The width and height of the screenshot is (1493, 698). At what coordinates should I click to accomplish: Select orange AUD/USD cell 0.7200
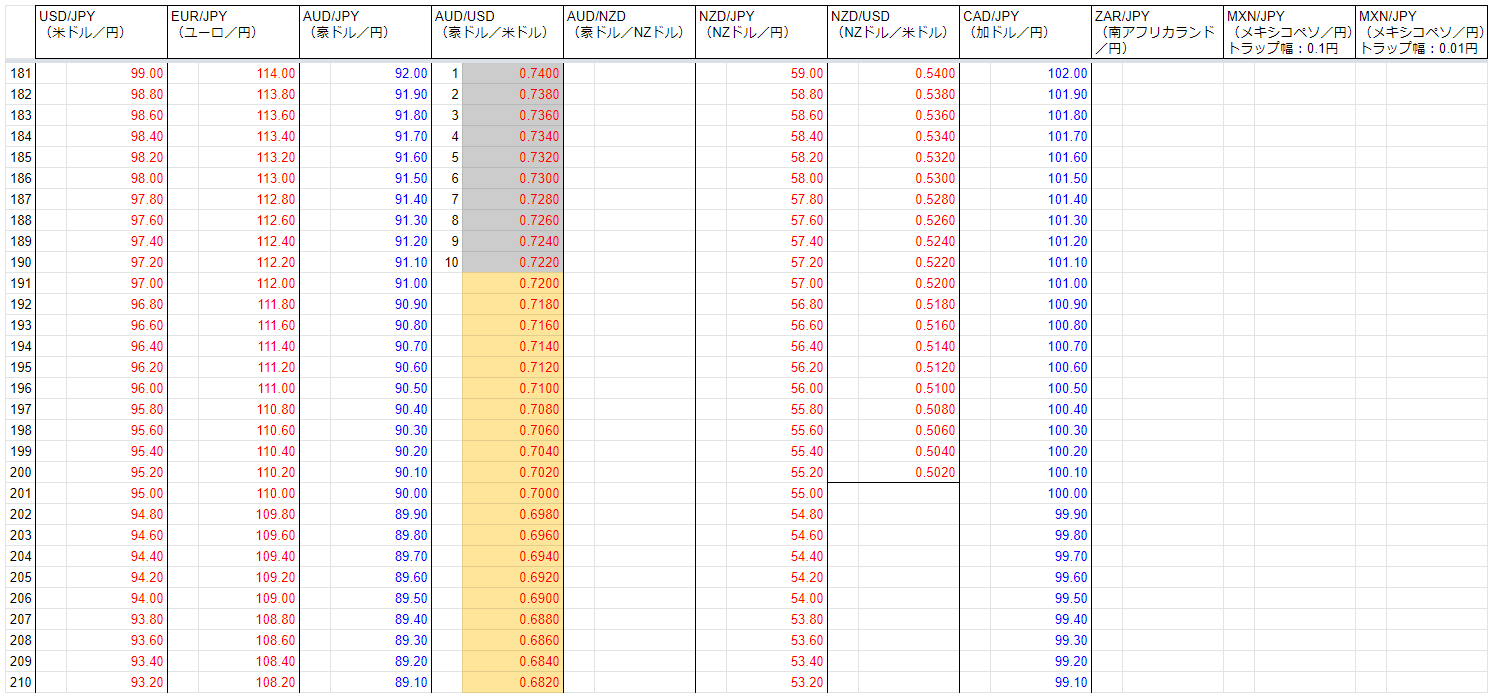(x=513, y=283)
